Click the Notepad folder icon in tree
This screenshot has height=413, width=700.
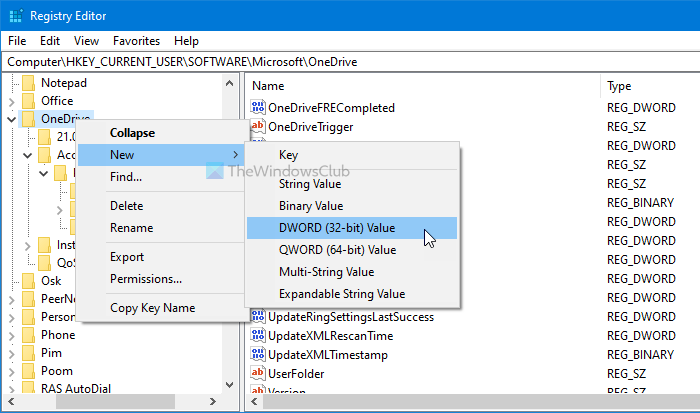[28, 83]
